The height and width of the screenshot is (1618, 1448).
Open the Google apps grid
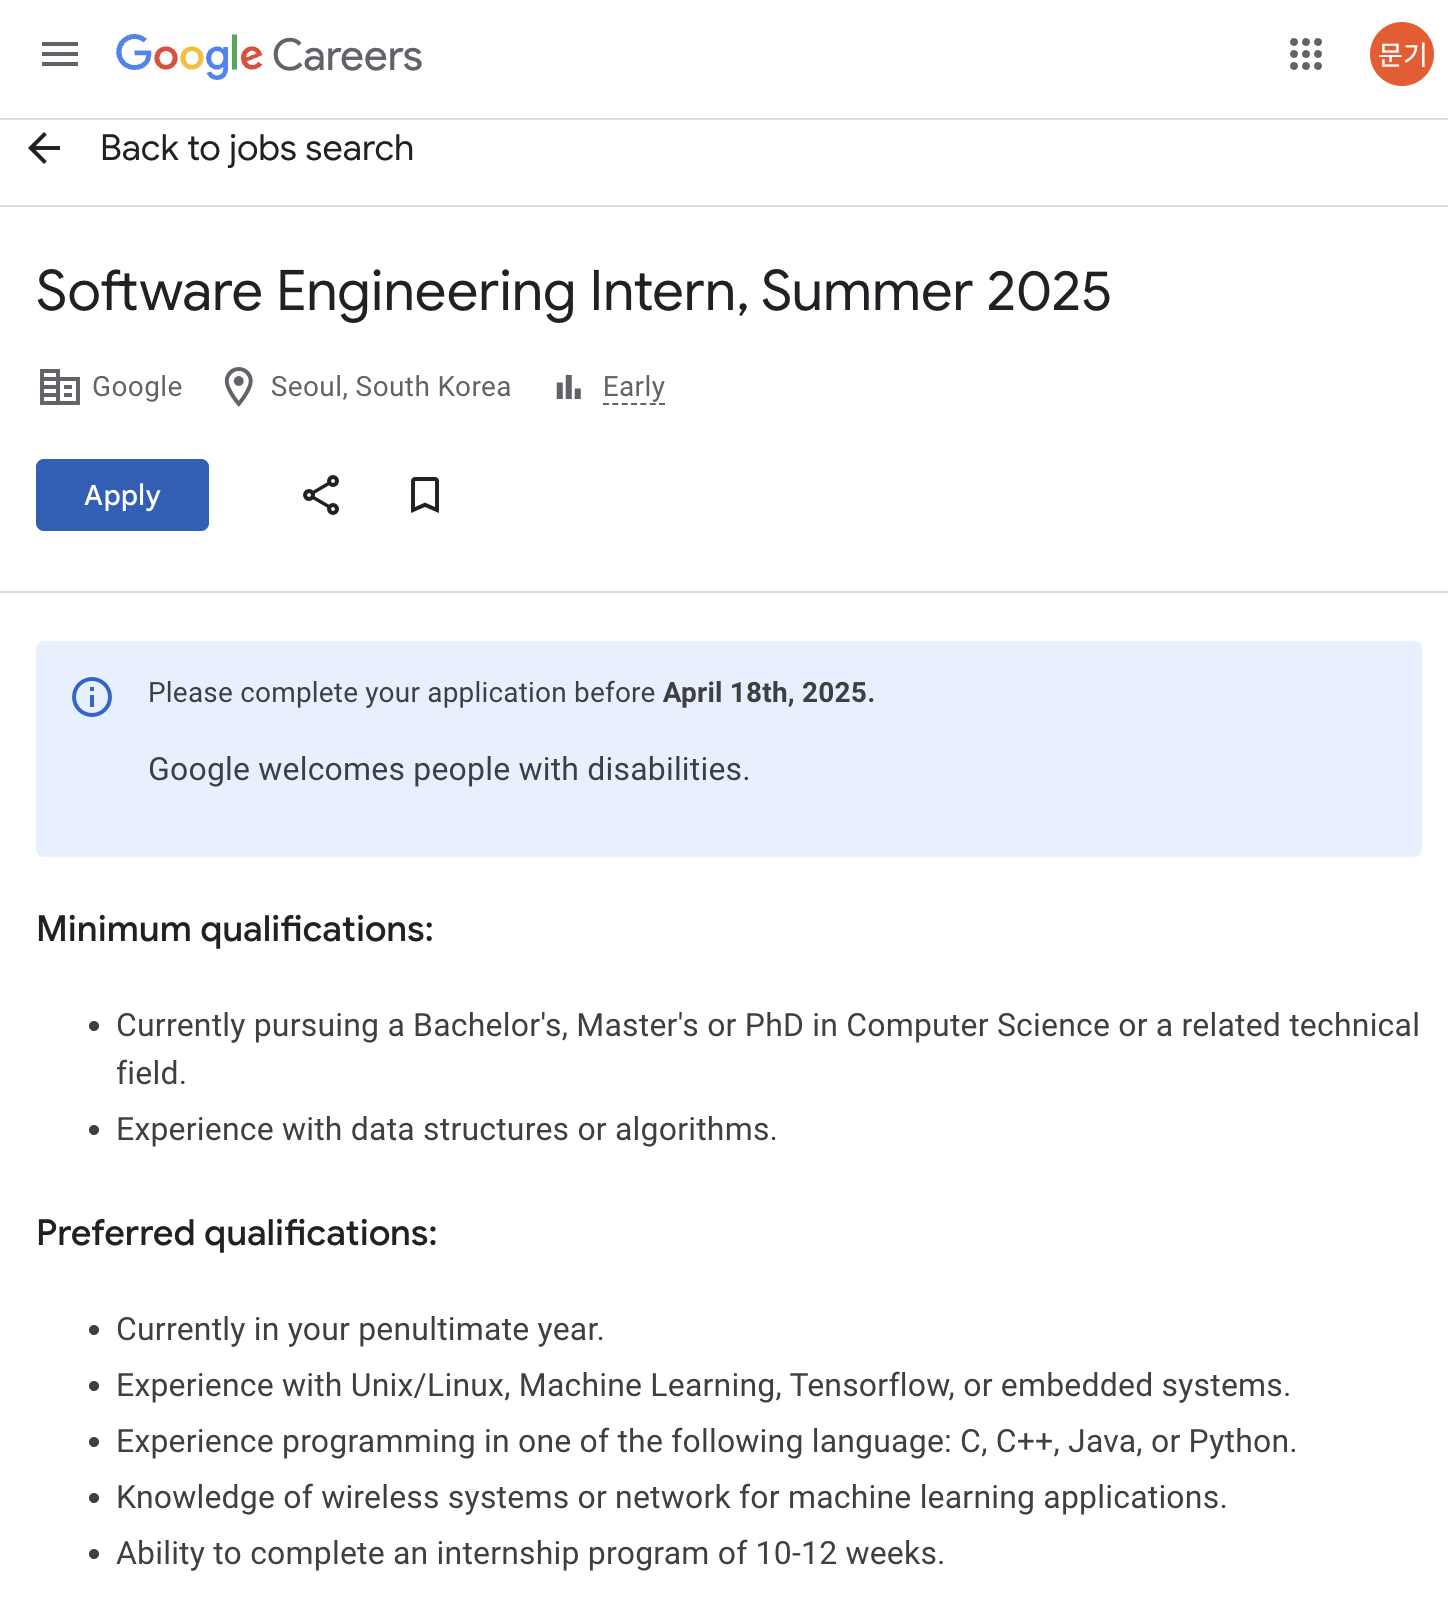point(1306,54)
